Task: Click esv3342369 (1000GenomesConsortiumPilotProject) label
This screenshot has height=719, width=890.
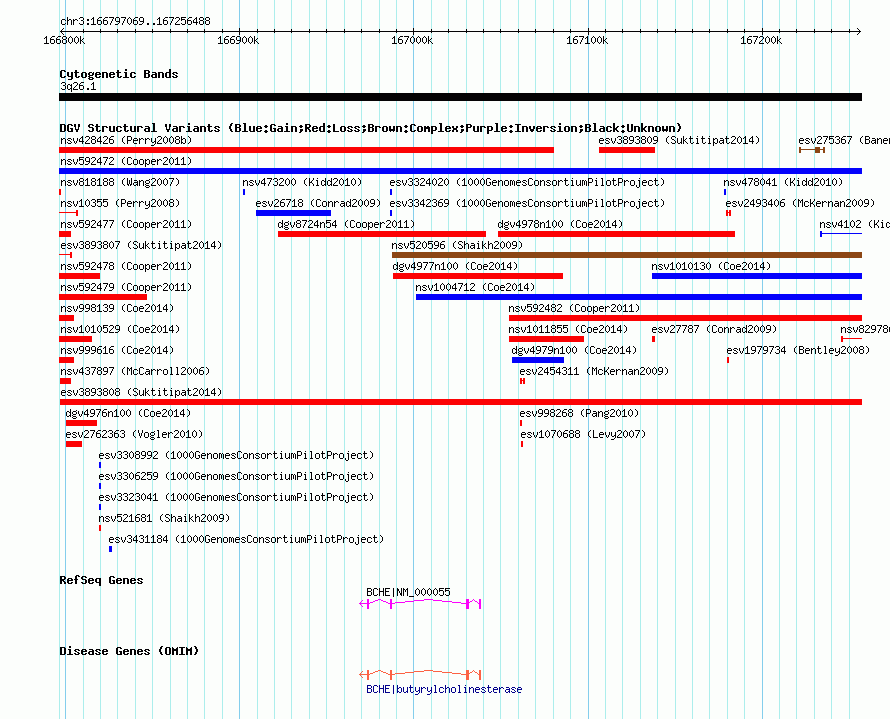Action: point(527,203)
